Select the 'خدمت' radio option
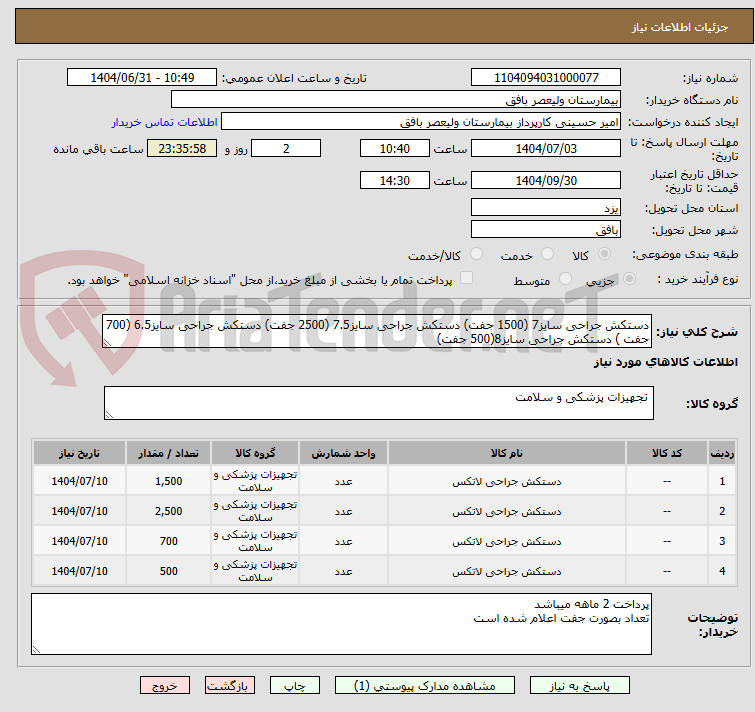This screenshot has width=755, height=712. 545,255
